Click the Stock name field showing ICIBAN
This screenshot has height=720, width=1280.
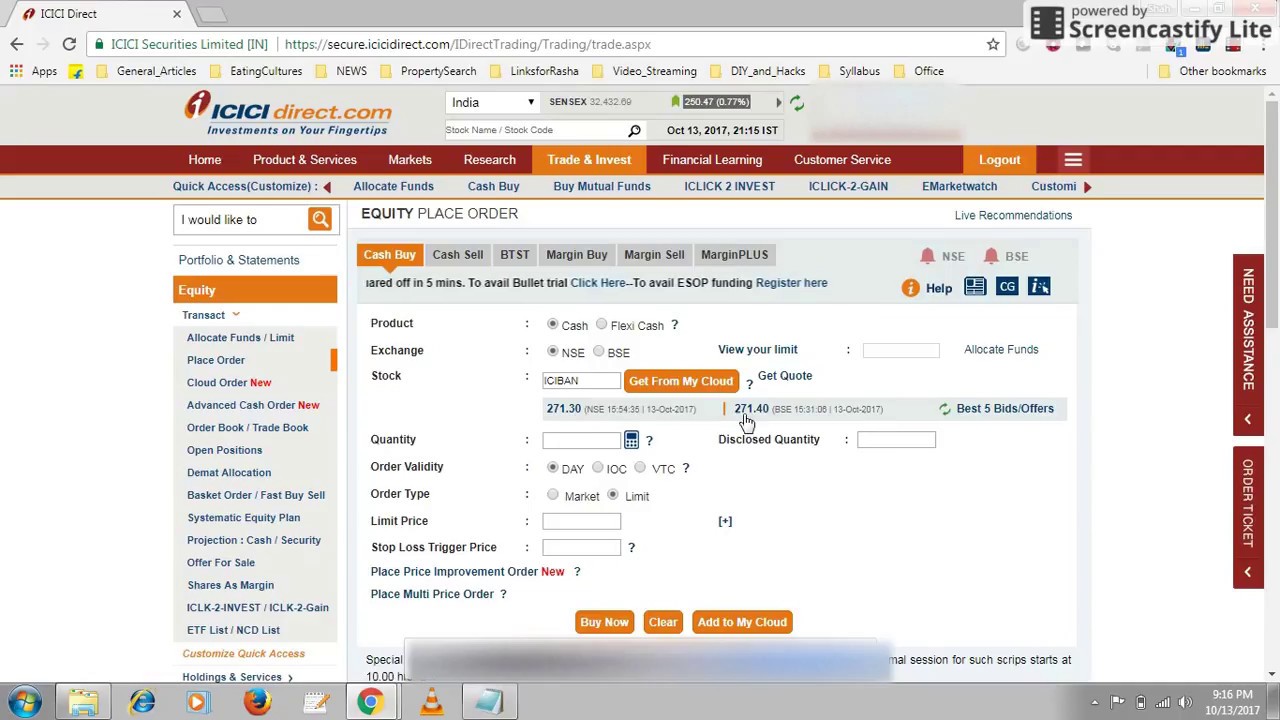[581, 381]
